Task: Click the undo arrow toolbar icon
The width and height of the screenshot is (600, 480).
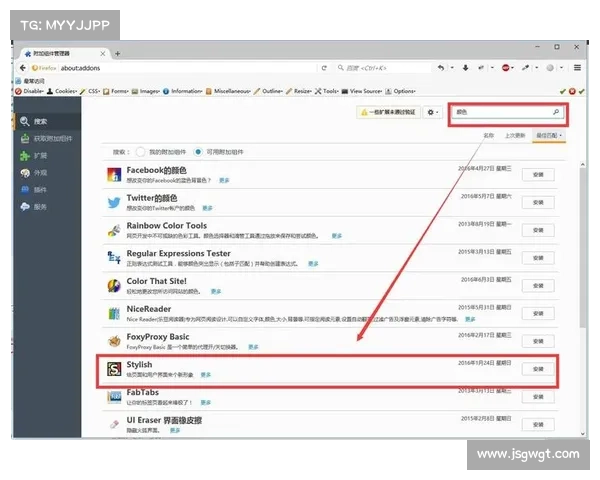Action: 441,68
